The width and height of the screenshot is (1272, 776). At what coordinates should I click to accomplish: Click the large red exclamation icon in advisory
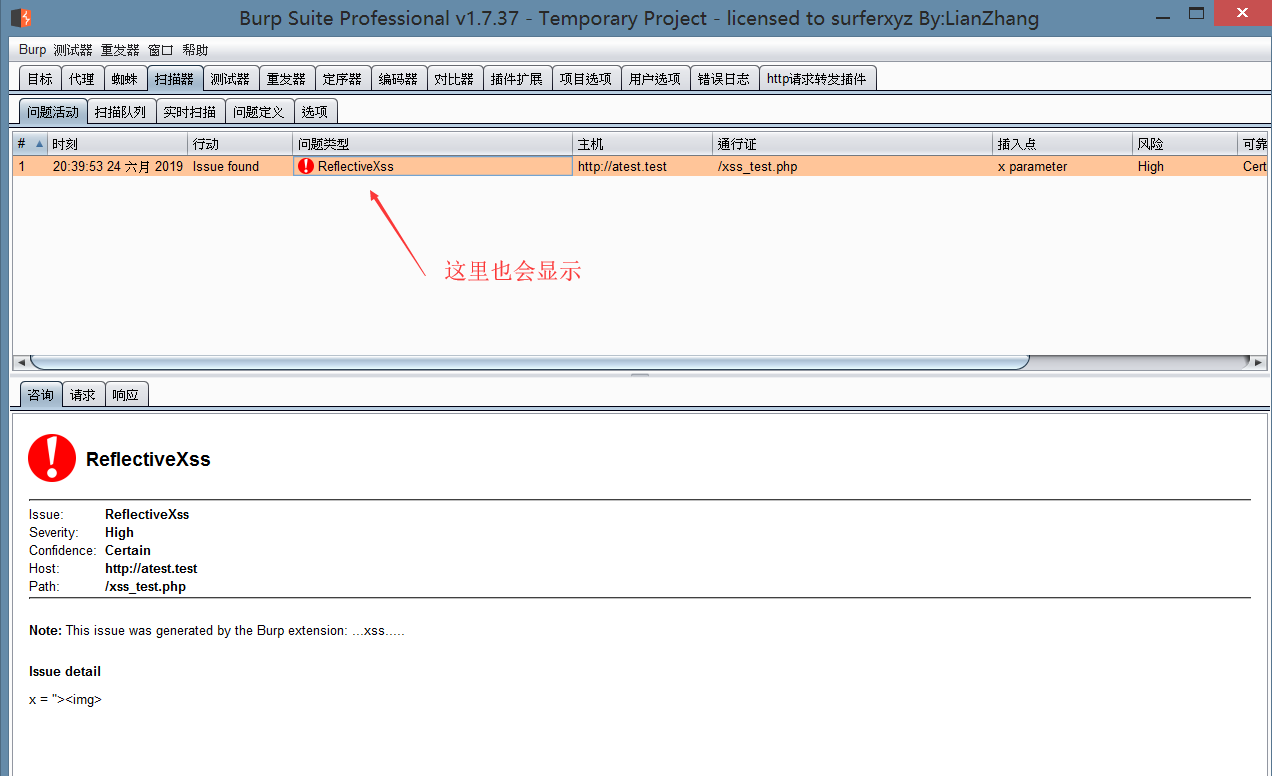click(52, 458)
